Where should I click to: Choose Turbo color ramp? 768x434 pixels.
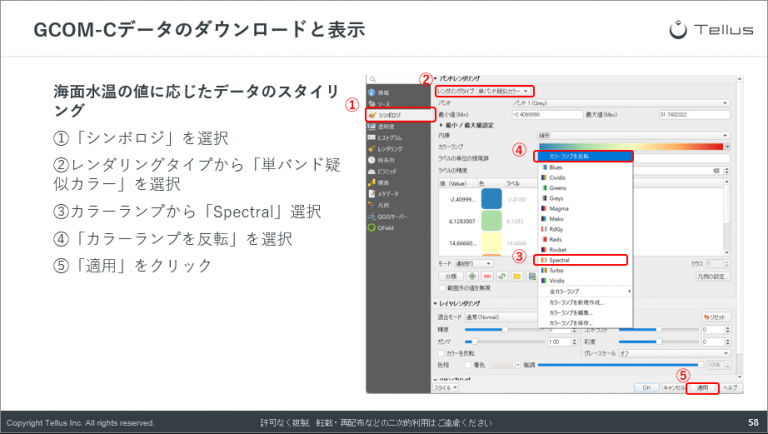585,270
